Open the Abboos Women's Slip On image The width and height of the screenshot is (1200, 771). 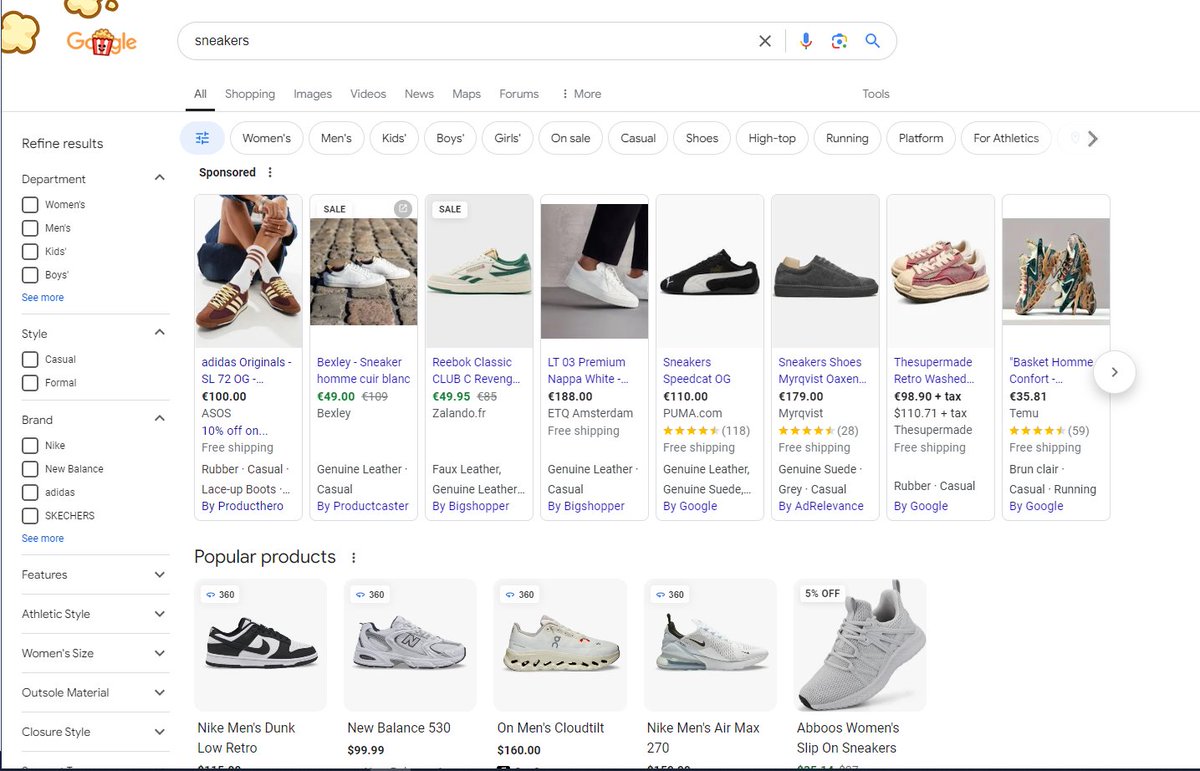point(860,645)
